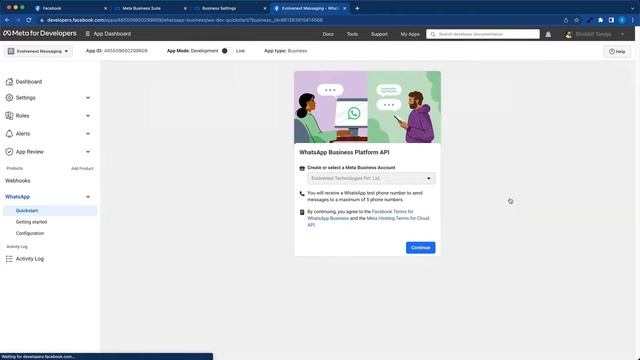
Task: Click the Help button
Action: (617, 51)
